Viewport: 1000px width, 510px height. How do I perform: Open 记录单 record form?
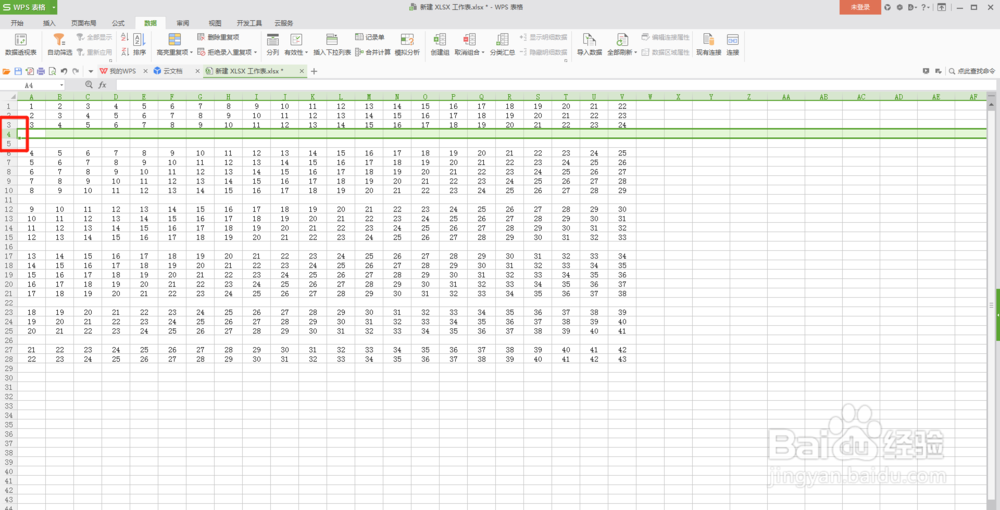370,38
